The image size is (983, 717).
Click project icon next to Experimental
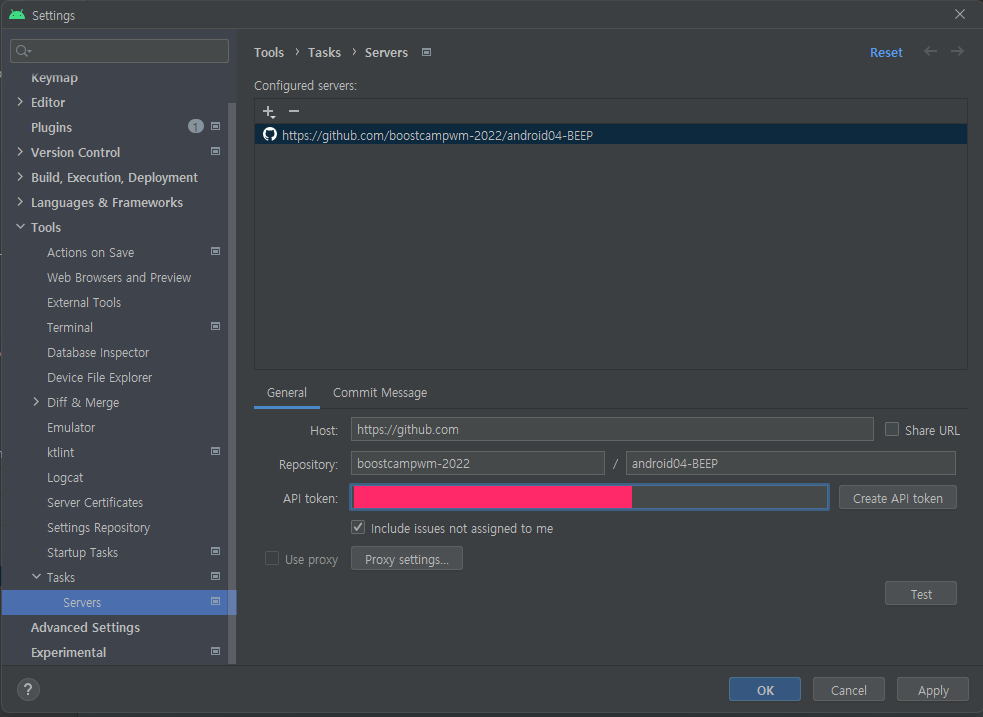pos(216,651)
